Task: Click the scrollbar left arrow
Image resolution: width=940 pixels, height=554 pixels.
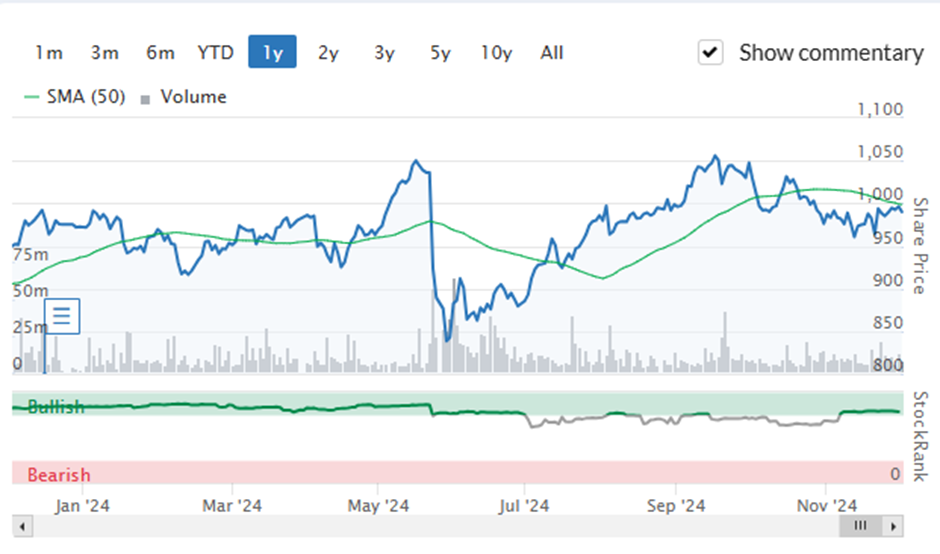Action: [x=22, y=527]
